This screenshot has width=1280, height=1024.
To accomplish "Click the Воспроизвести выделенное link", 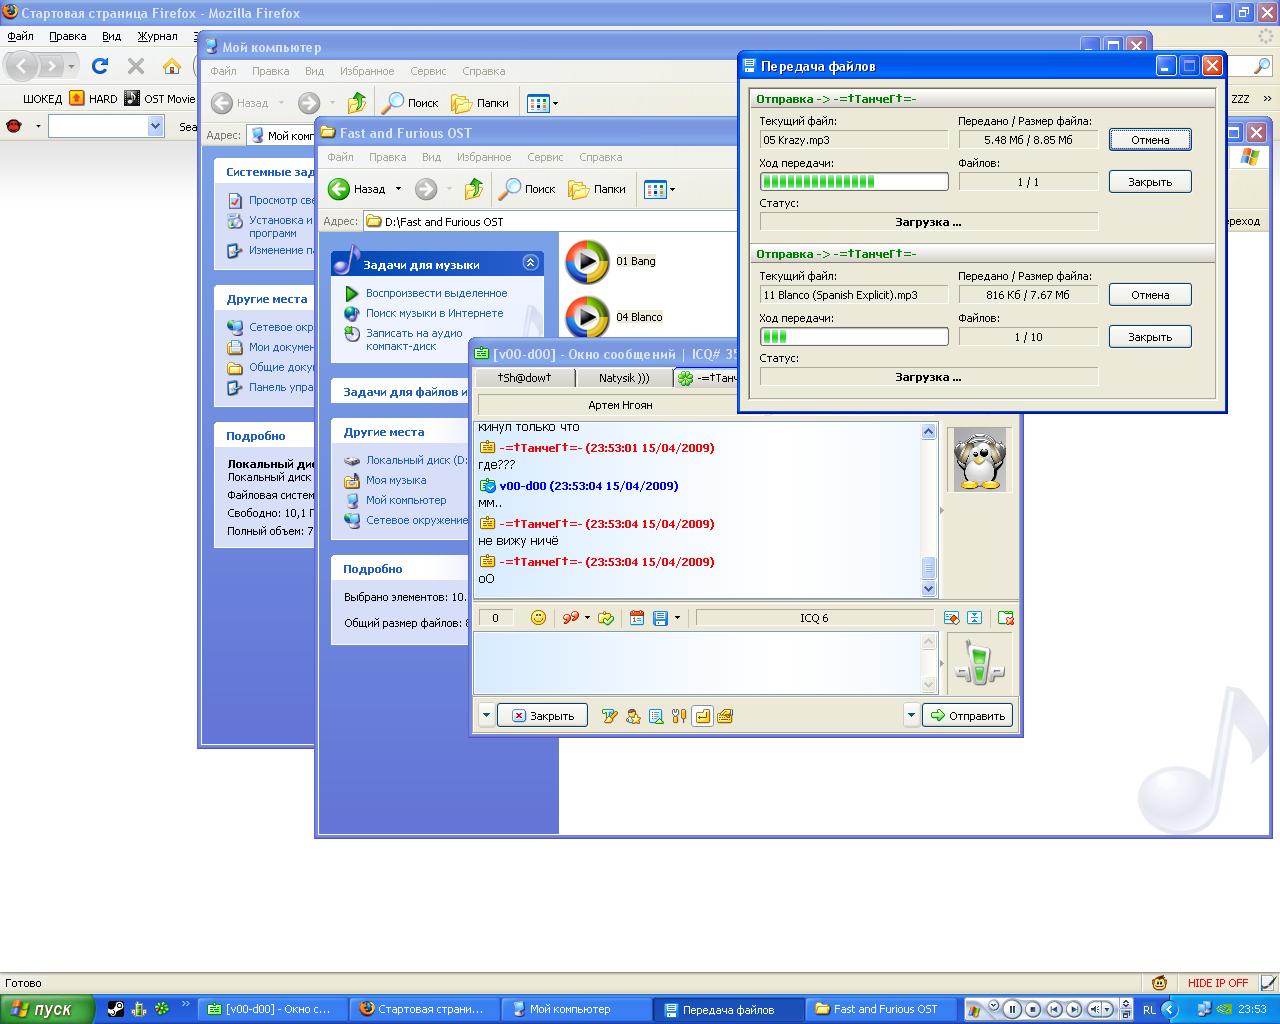I will click(x=436, y=293).
